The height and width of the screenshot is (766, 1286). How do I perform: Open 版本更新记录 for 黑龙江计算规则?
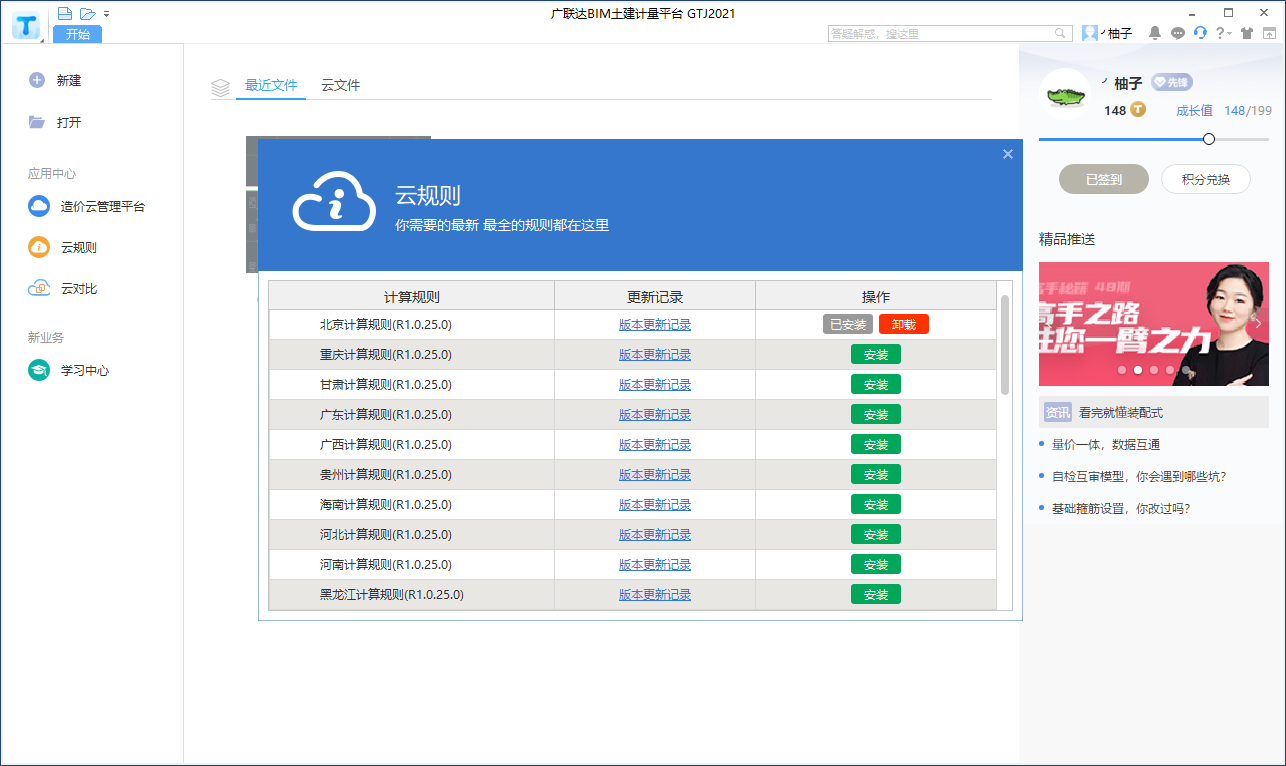[x=655, y=594]
